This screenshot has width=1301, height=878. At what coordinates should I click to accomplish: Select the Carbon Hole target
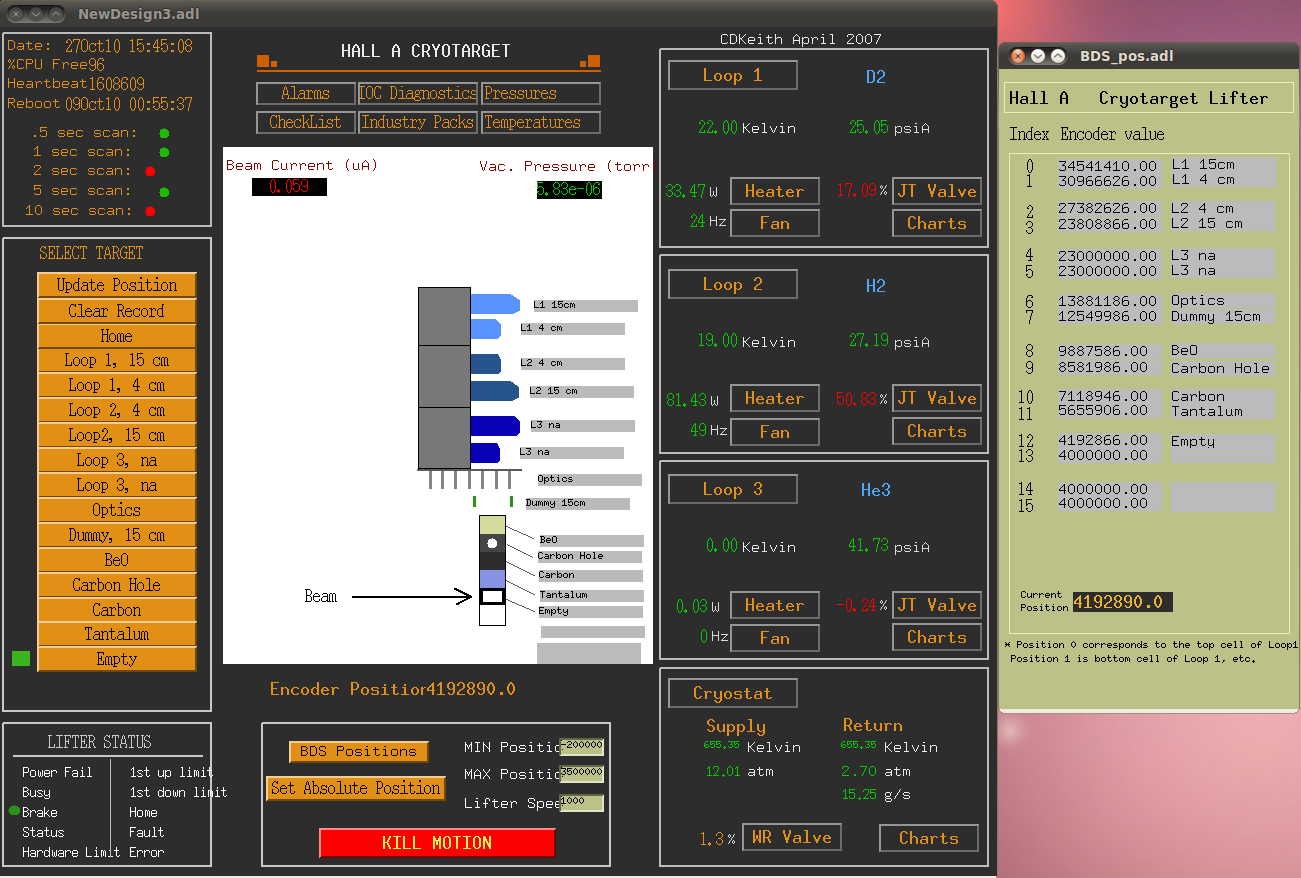[x=117, y=585]
